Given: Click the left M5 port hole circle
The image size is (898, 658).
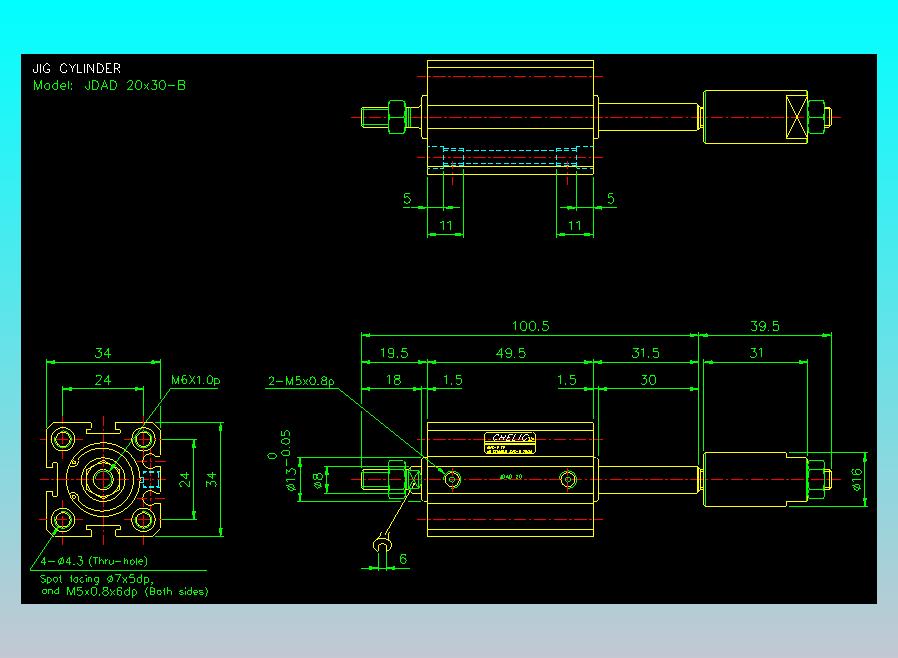Looking at the screenshot, I should click(x=452, y=479).
